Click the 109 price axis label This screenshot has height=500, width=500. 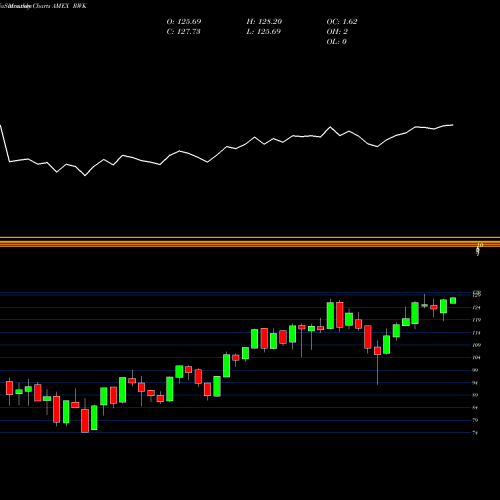tap(477, 345)
